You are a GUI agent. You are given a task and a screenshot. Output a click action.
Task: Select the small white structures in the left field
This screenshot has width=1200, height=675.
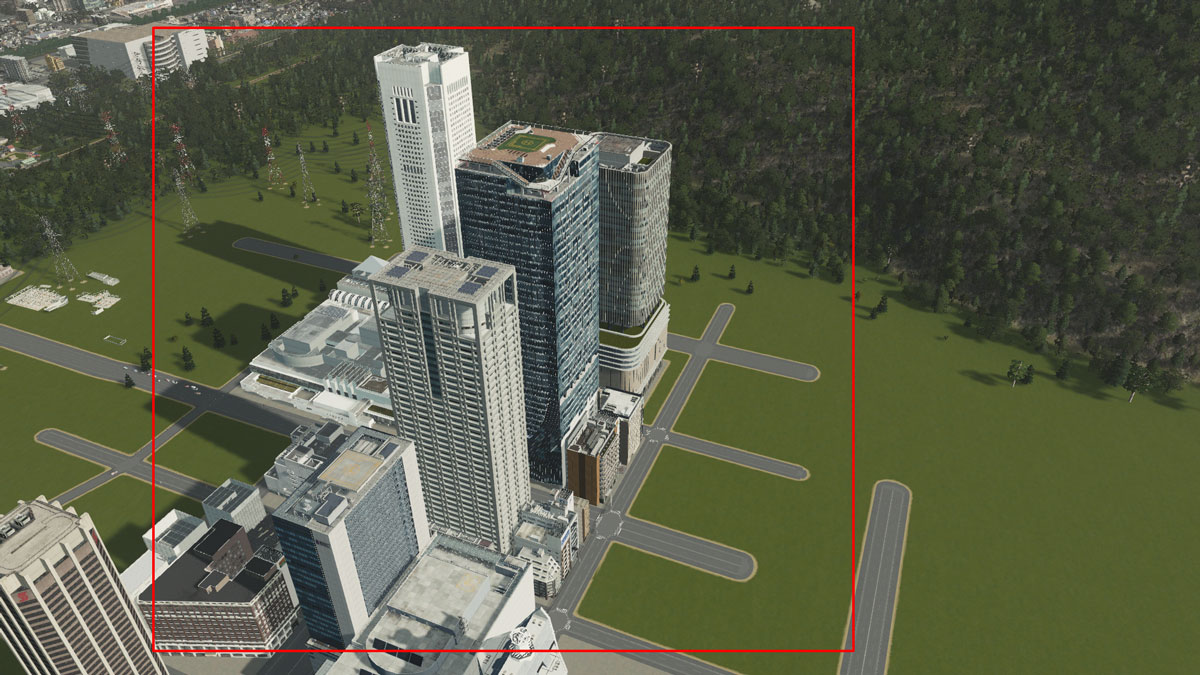point(60,295)
